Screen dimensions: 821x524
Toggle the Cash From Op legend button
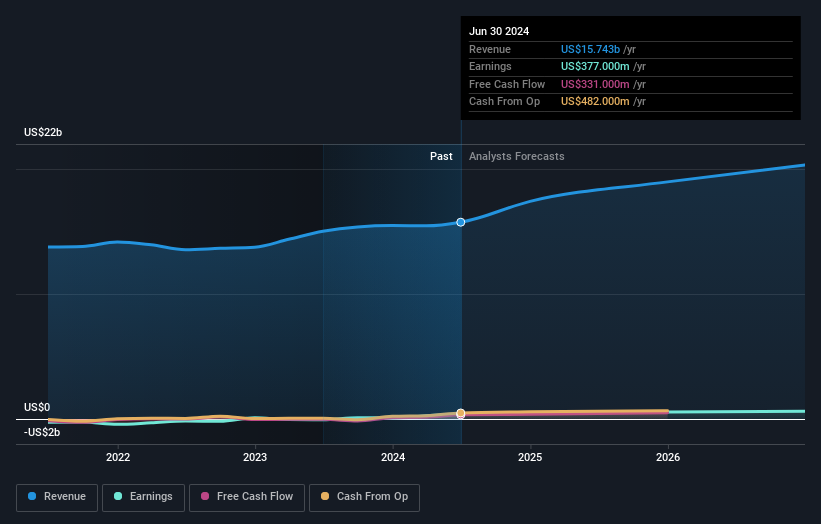click(364, 497)
